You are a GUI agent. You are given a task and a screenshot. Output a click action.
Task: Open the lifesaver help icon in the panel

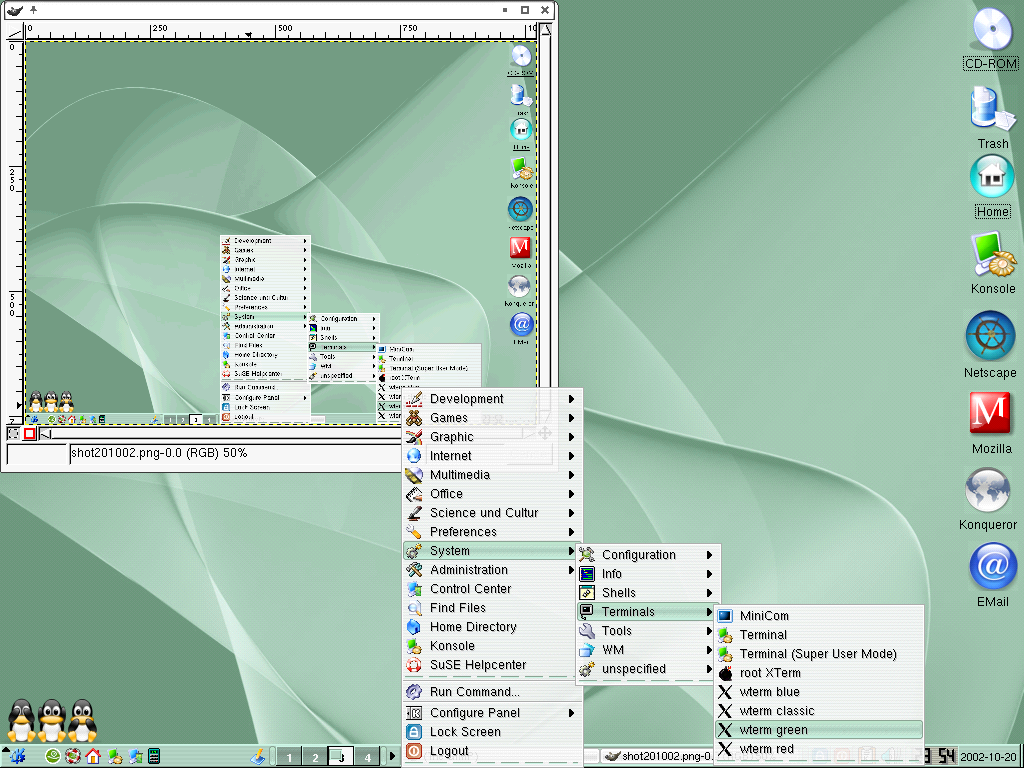[x=72, y=757]
